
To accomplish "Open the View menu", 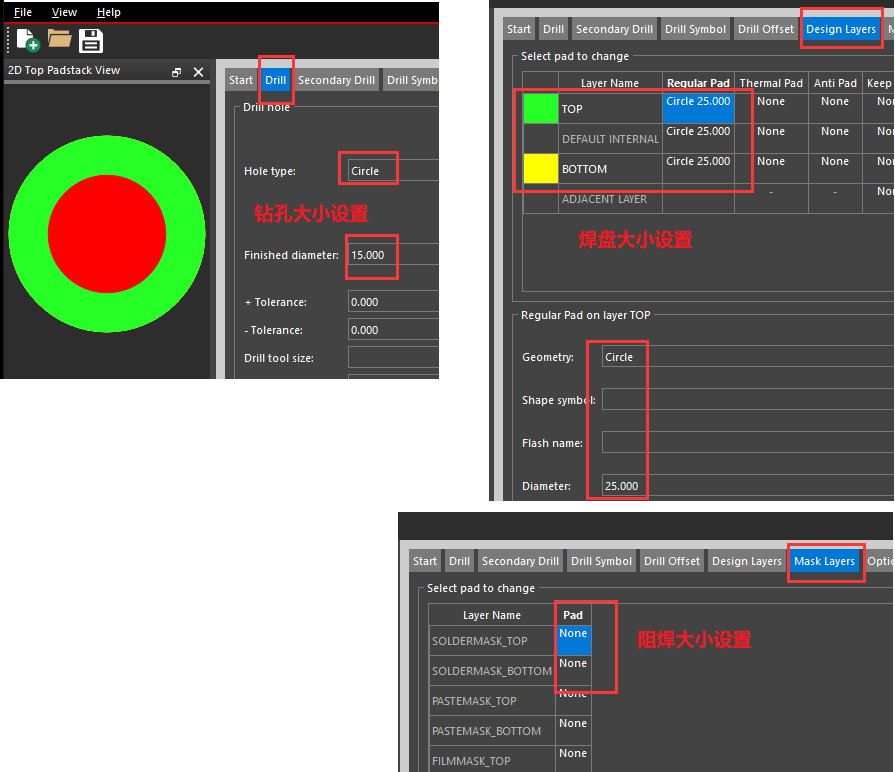I will 64,12.
